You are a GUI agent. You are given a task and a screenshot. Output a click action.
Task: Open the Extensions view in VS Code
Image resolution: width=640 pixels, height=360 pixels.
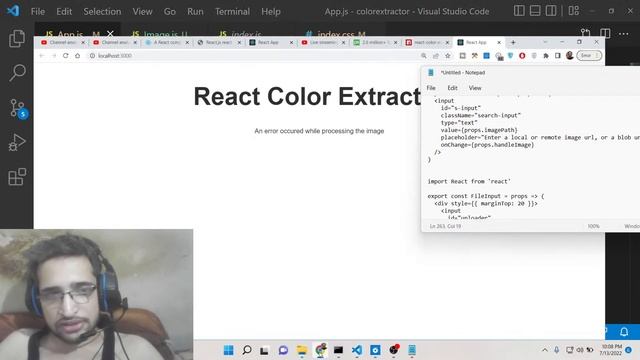tap(17, 177)
